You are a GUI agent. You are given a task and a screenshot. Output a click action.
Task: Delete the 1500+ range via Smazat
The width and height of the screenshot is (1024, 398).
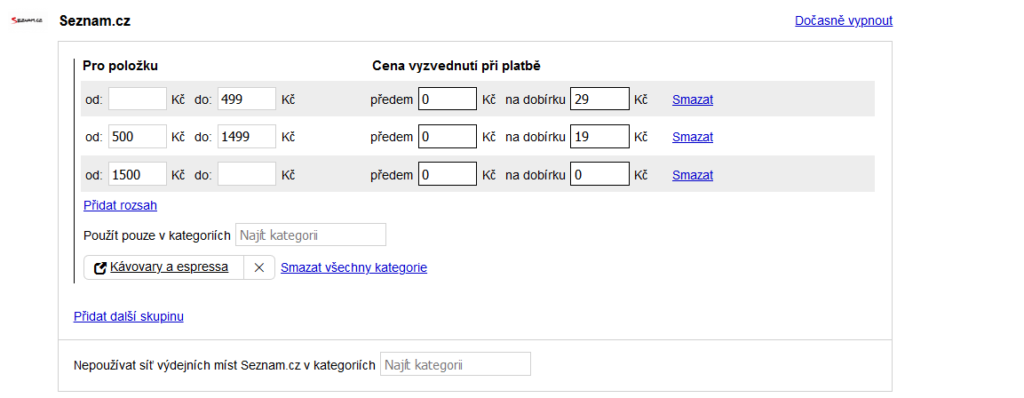pyautogui.click(x=692, y=175)
